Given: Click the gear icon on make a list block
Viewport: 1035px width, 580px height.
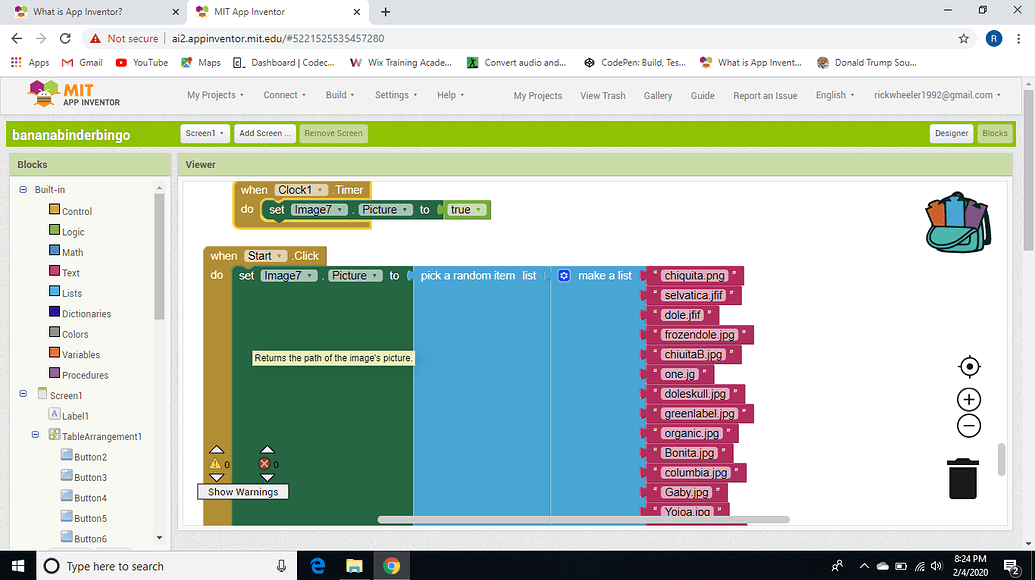Looking at the screenshot, I should click(564, 276).
